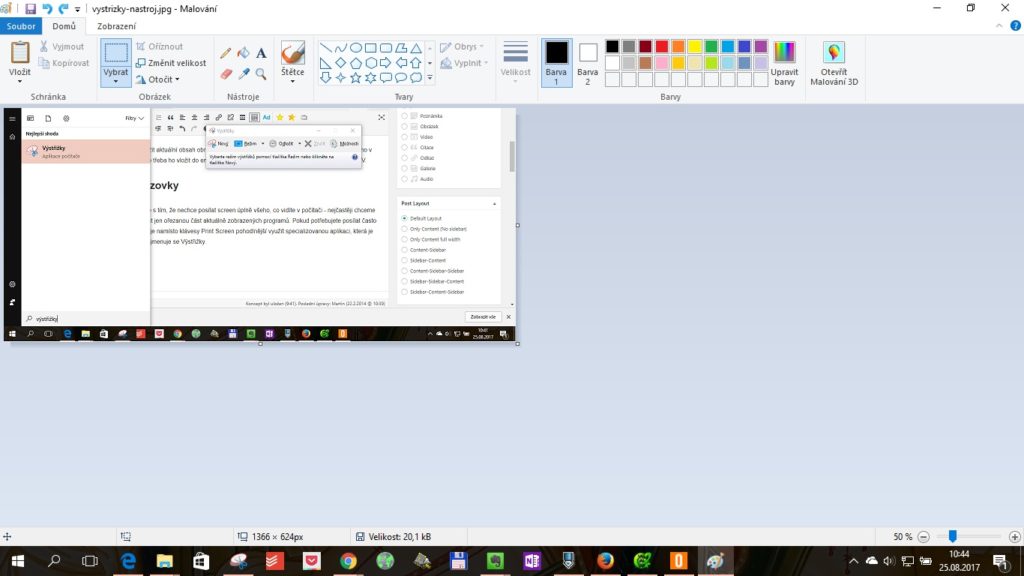Open the Vybrat selection options dropdown
The width and height of the screenshot is (1024, 576).
[116, 82]
